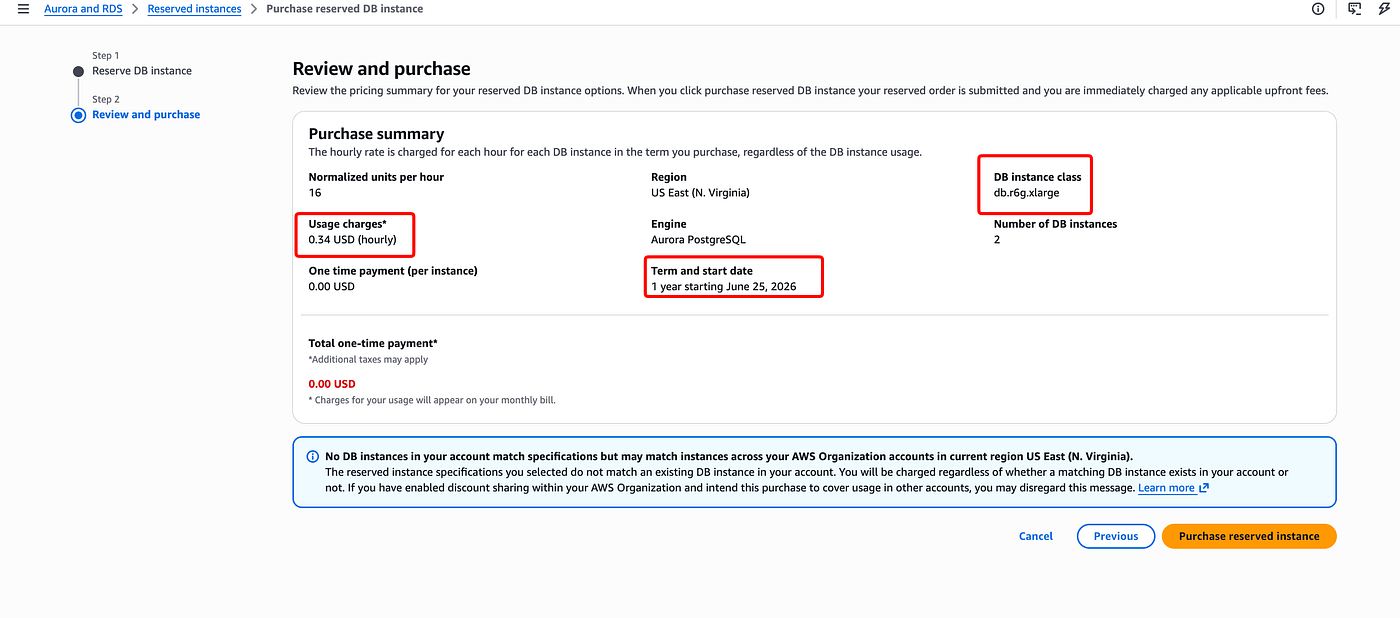Click the Review and purchase heading

click(381, 69)
